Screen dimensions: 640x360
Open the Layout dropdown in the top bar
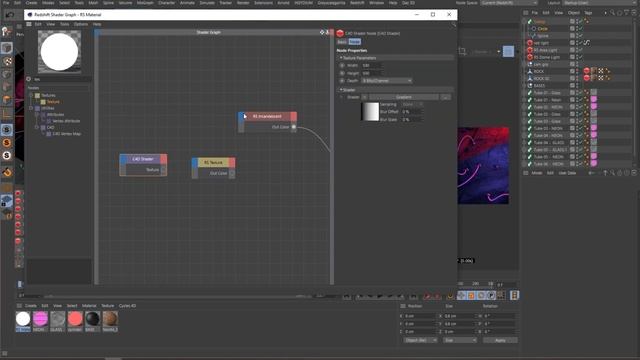tap(601, 3)
